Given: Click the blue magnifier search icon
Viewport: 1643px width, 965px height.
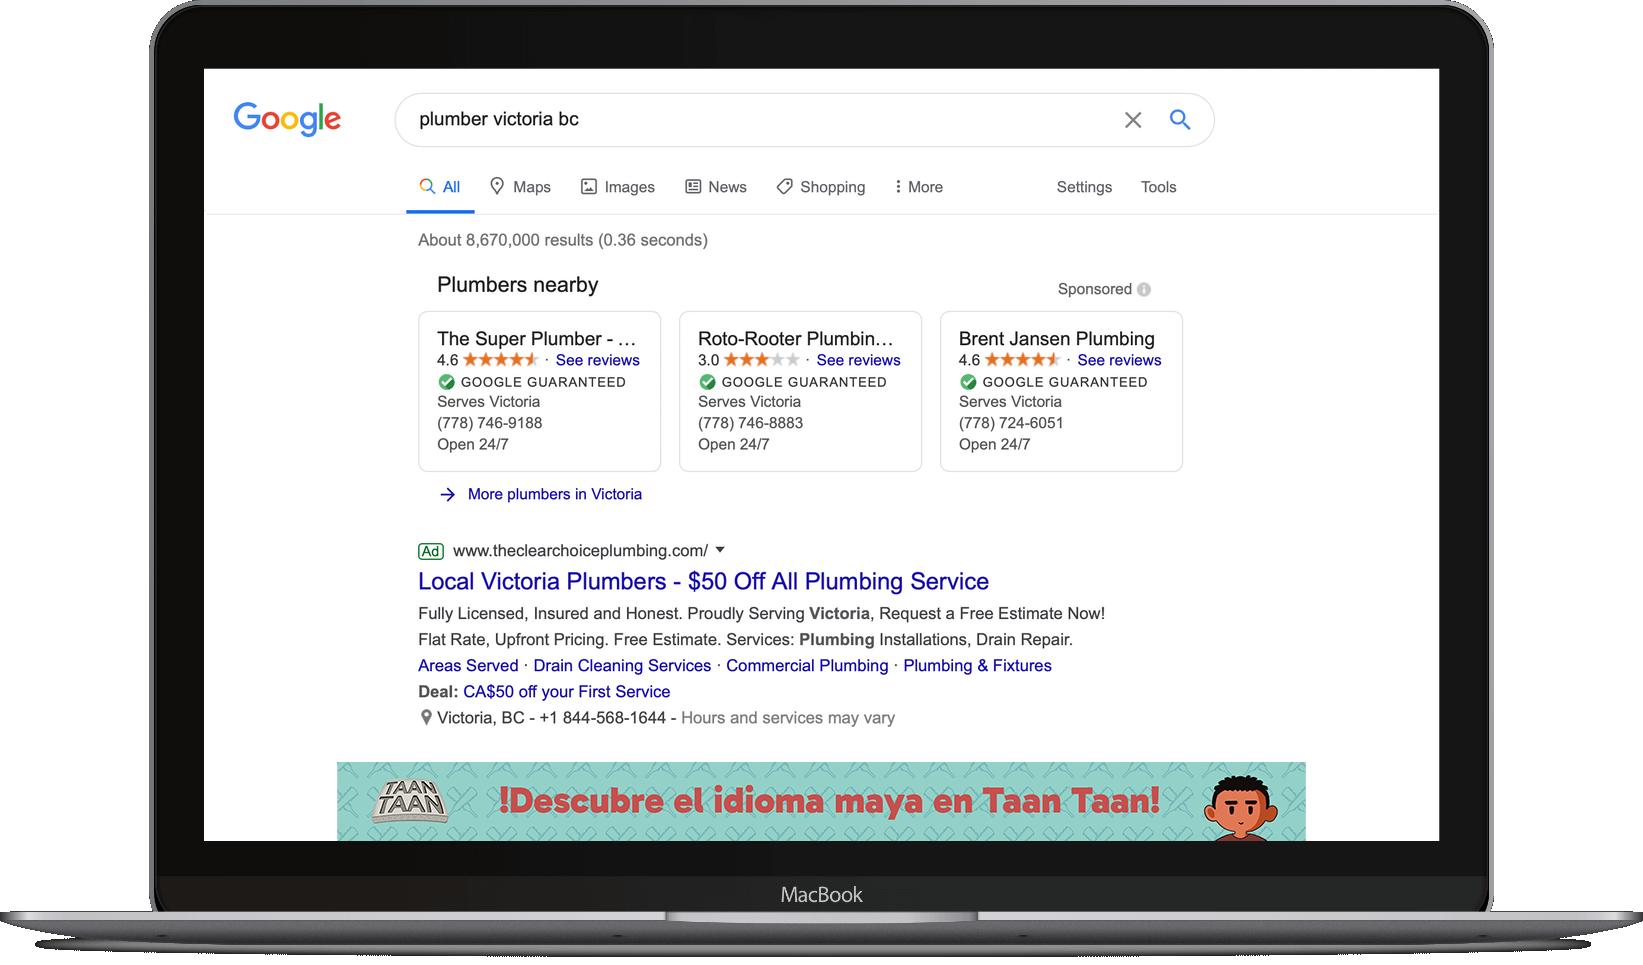Looking at the screenshot, I should pyautogui.click(x=1180, y=120).
